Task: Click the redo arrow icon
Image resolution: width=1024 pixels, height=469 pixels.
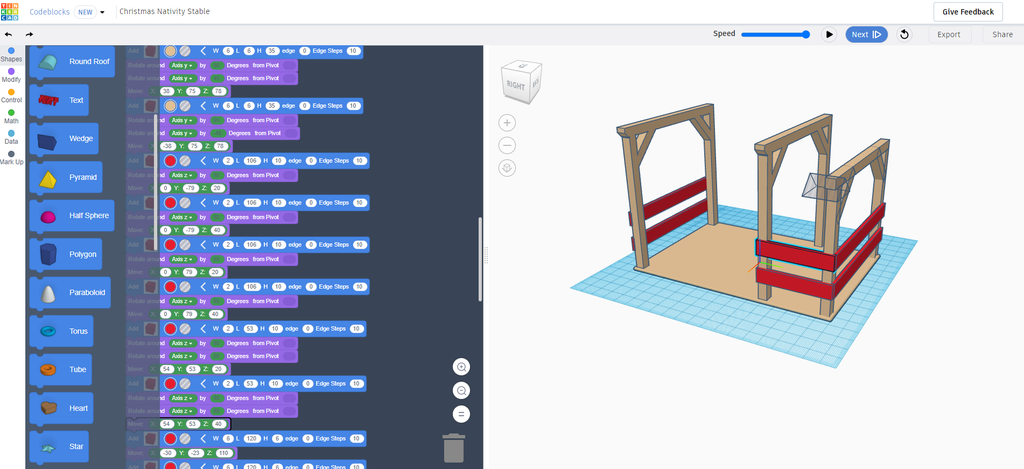Action: point(30,34)
